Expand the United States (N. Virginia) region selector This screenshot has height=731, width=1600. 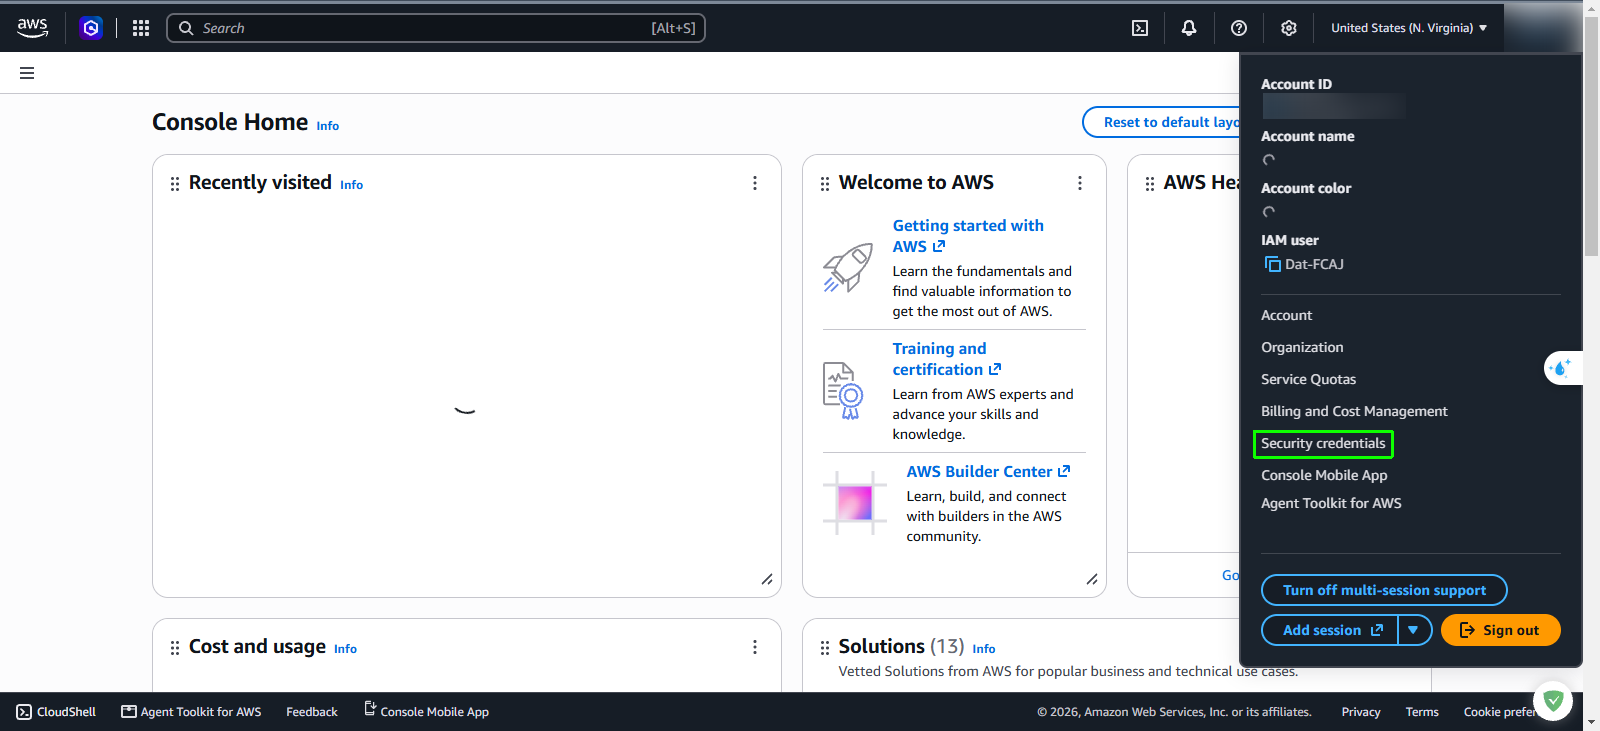point(1409,28)
